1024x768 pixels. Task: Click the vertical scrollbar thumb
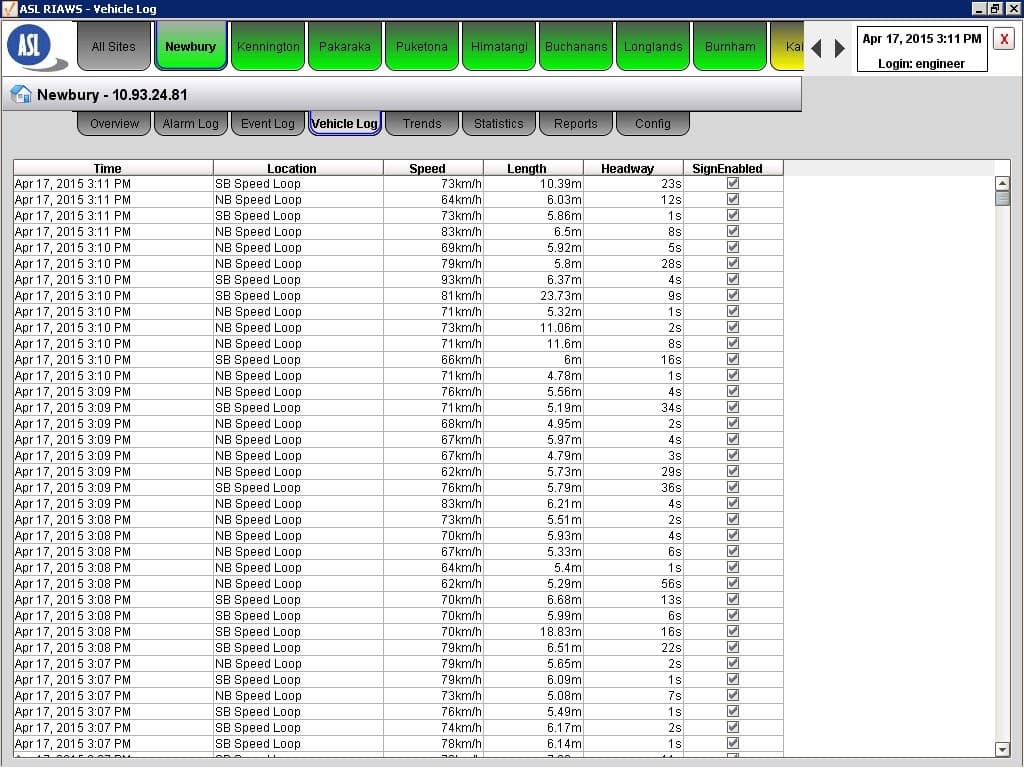click(x=1002, y=198)
